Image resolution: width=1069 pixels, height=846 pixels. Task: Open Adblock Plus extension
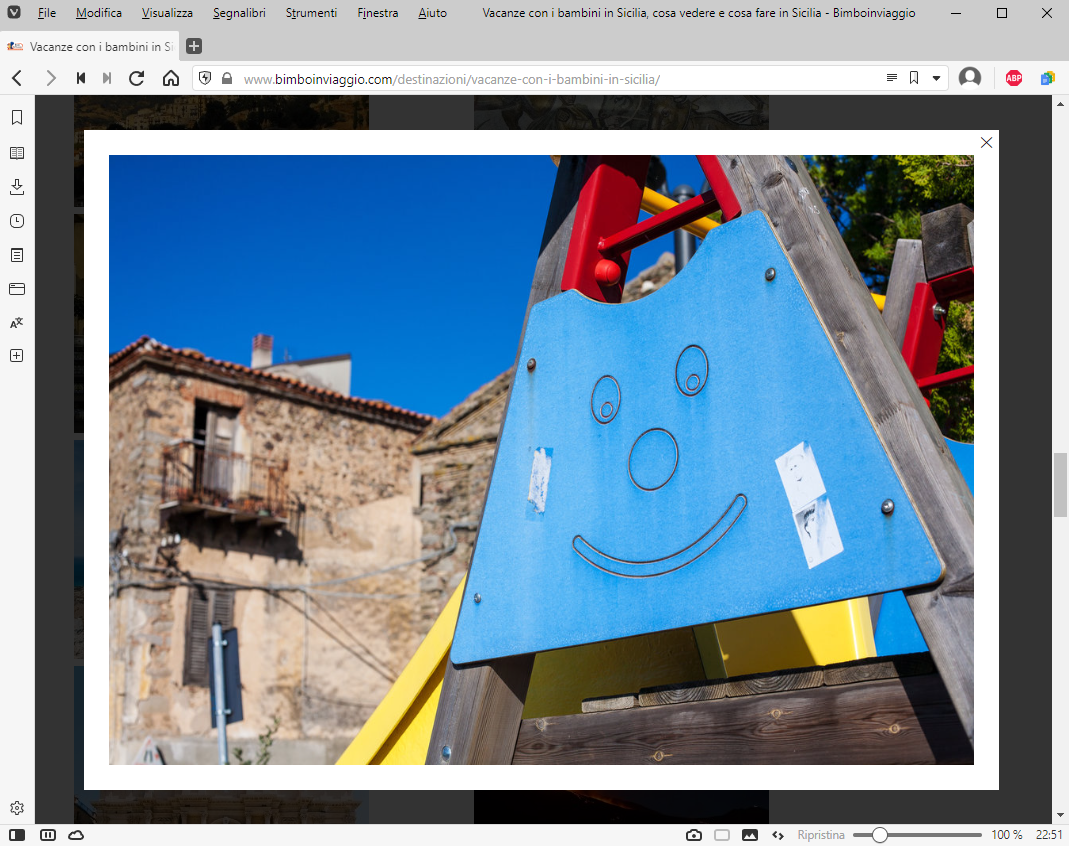(1014, 78)
